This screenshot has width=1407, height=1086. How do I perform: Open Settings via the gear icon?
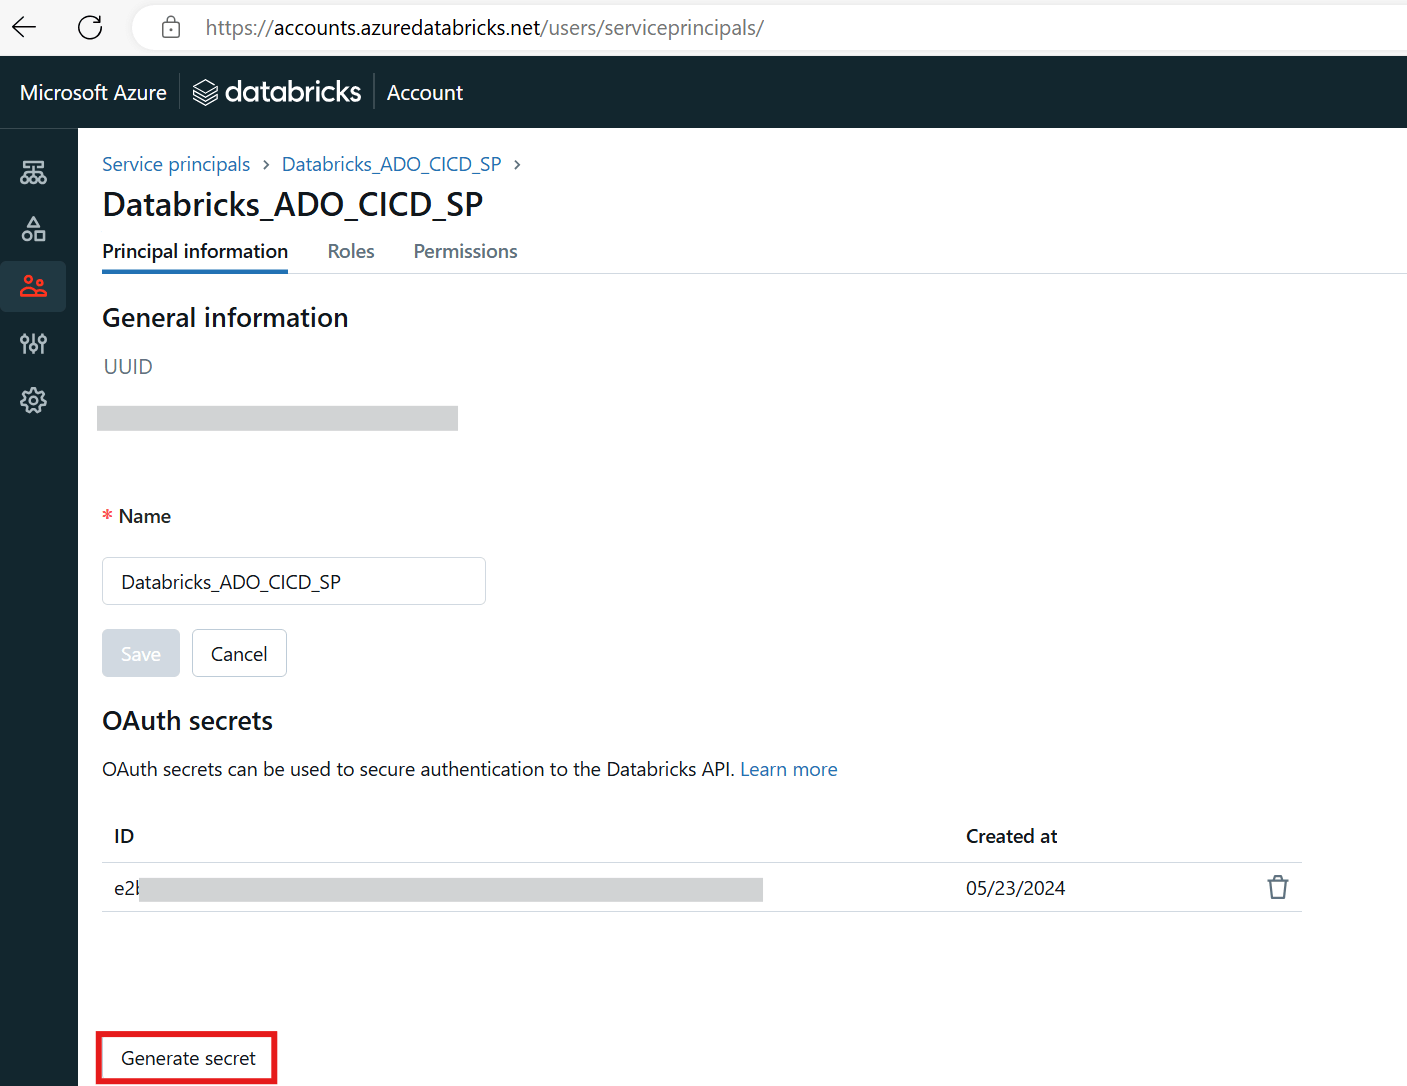(33, 401)
